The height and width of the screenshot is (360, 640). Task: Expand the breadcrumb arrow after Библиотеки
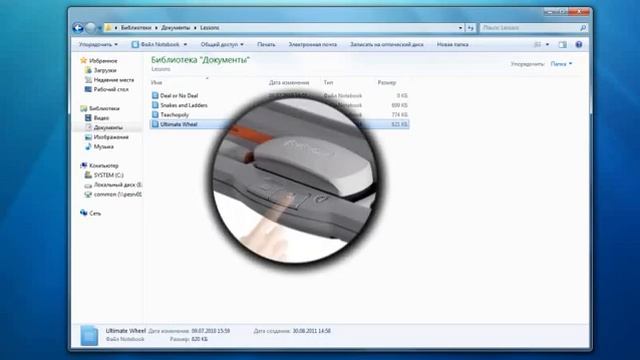156,28
